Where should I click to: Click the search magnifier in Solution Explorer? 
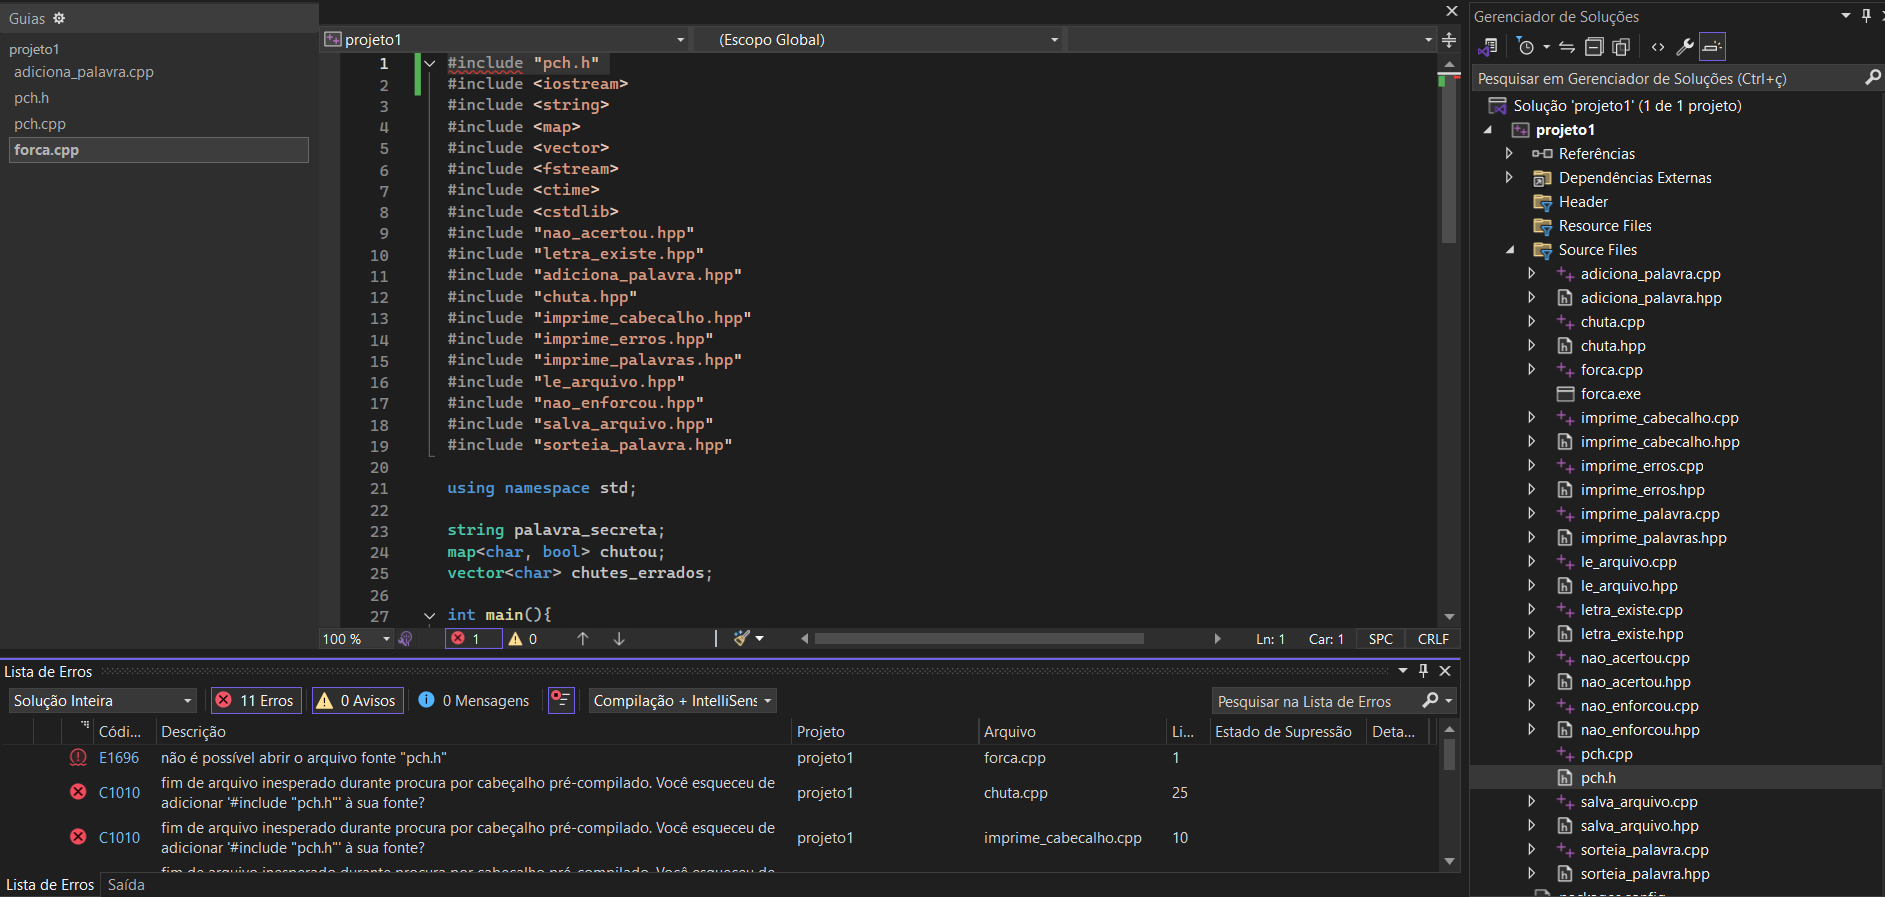[1872, 78]
